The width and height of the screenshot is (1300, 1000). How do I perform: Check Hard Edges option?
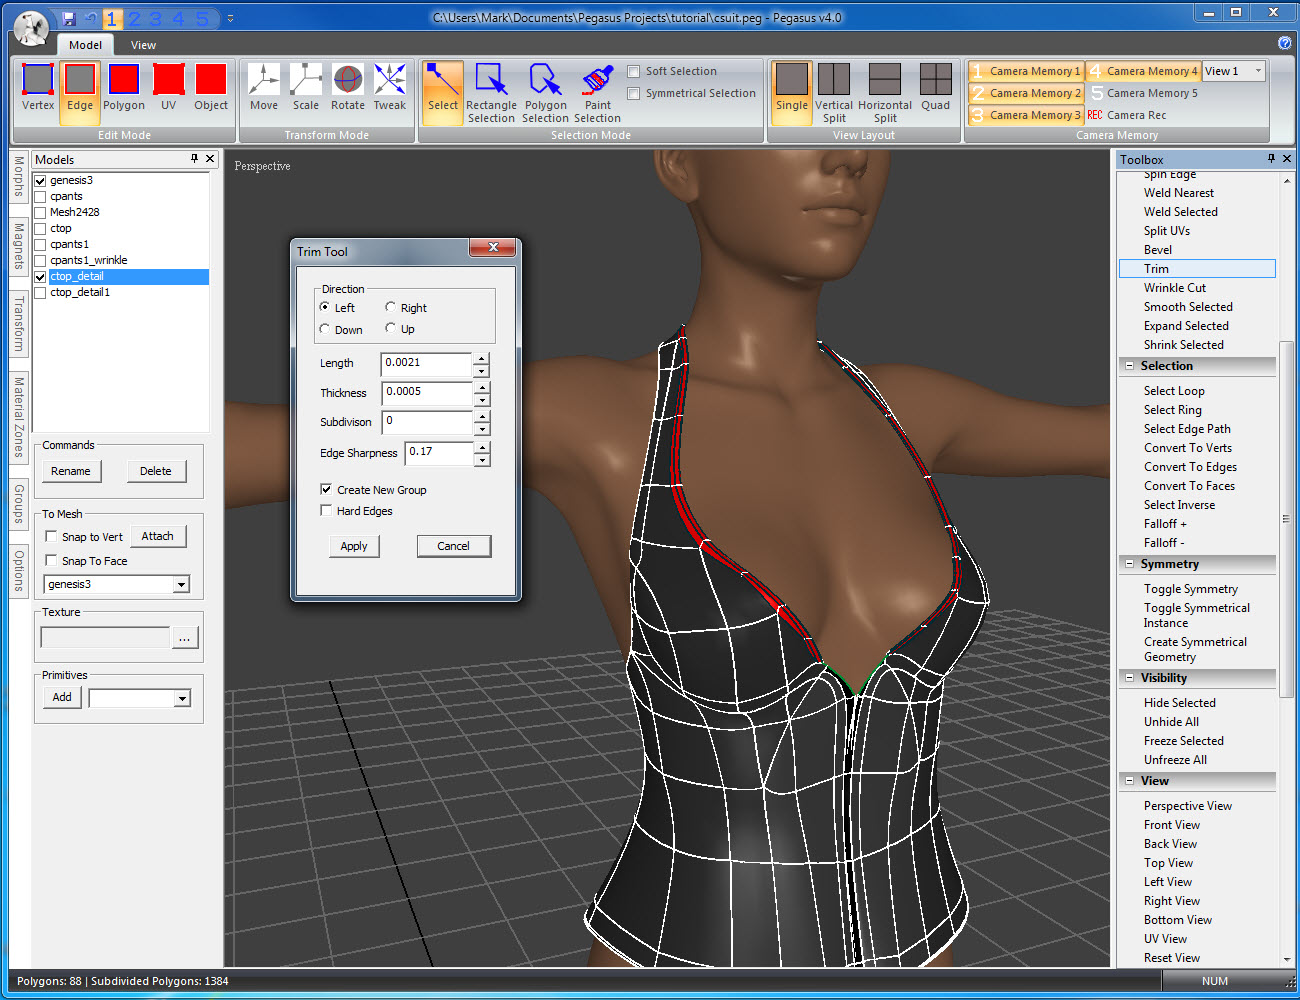tap(326, 510)
